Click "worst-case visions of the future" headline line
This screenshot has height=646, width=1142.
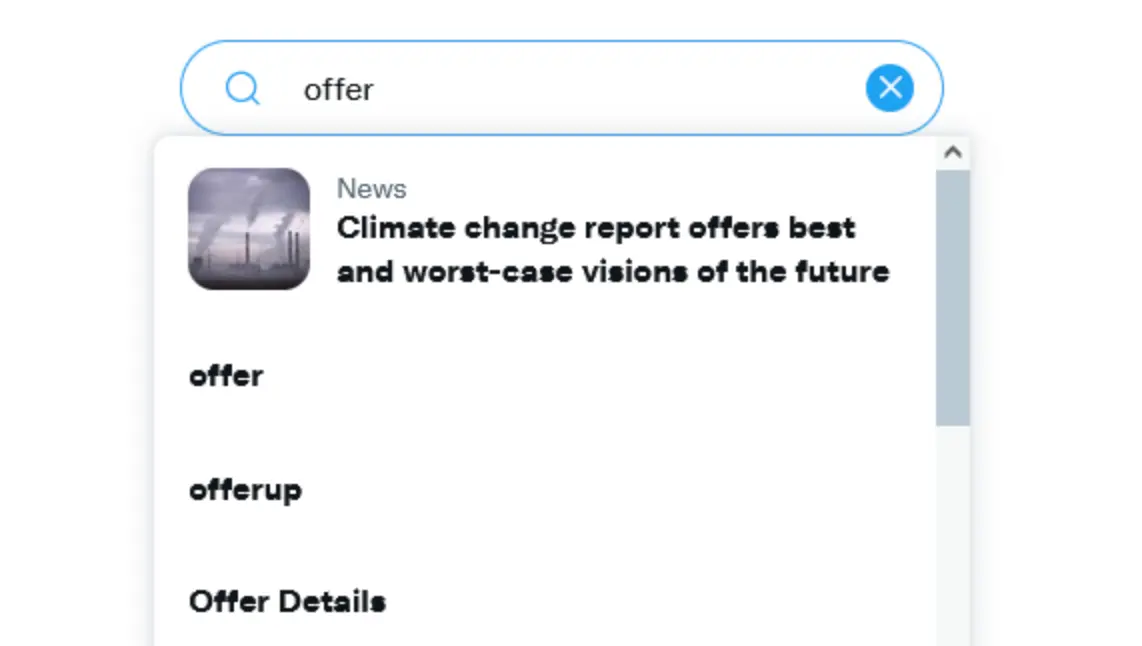tap(645, 271)
